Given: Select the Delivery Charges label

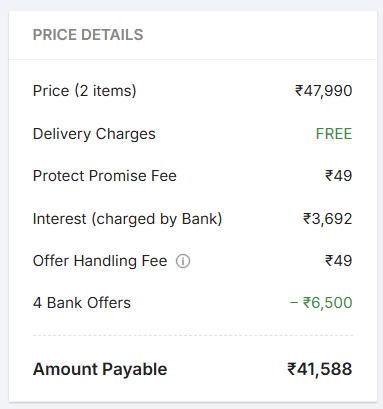Looking at the screenshot, I should (x=94, y=134).
